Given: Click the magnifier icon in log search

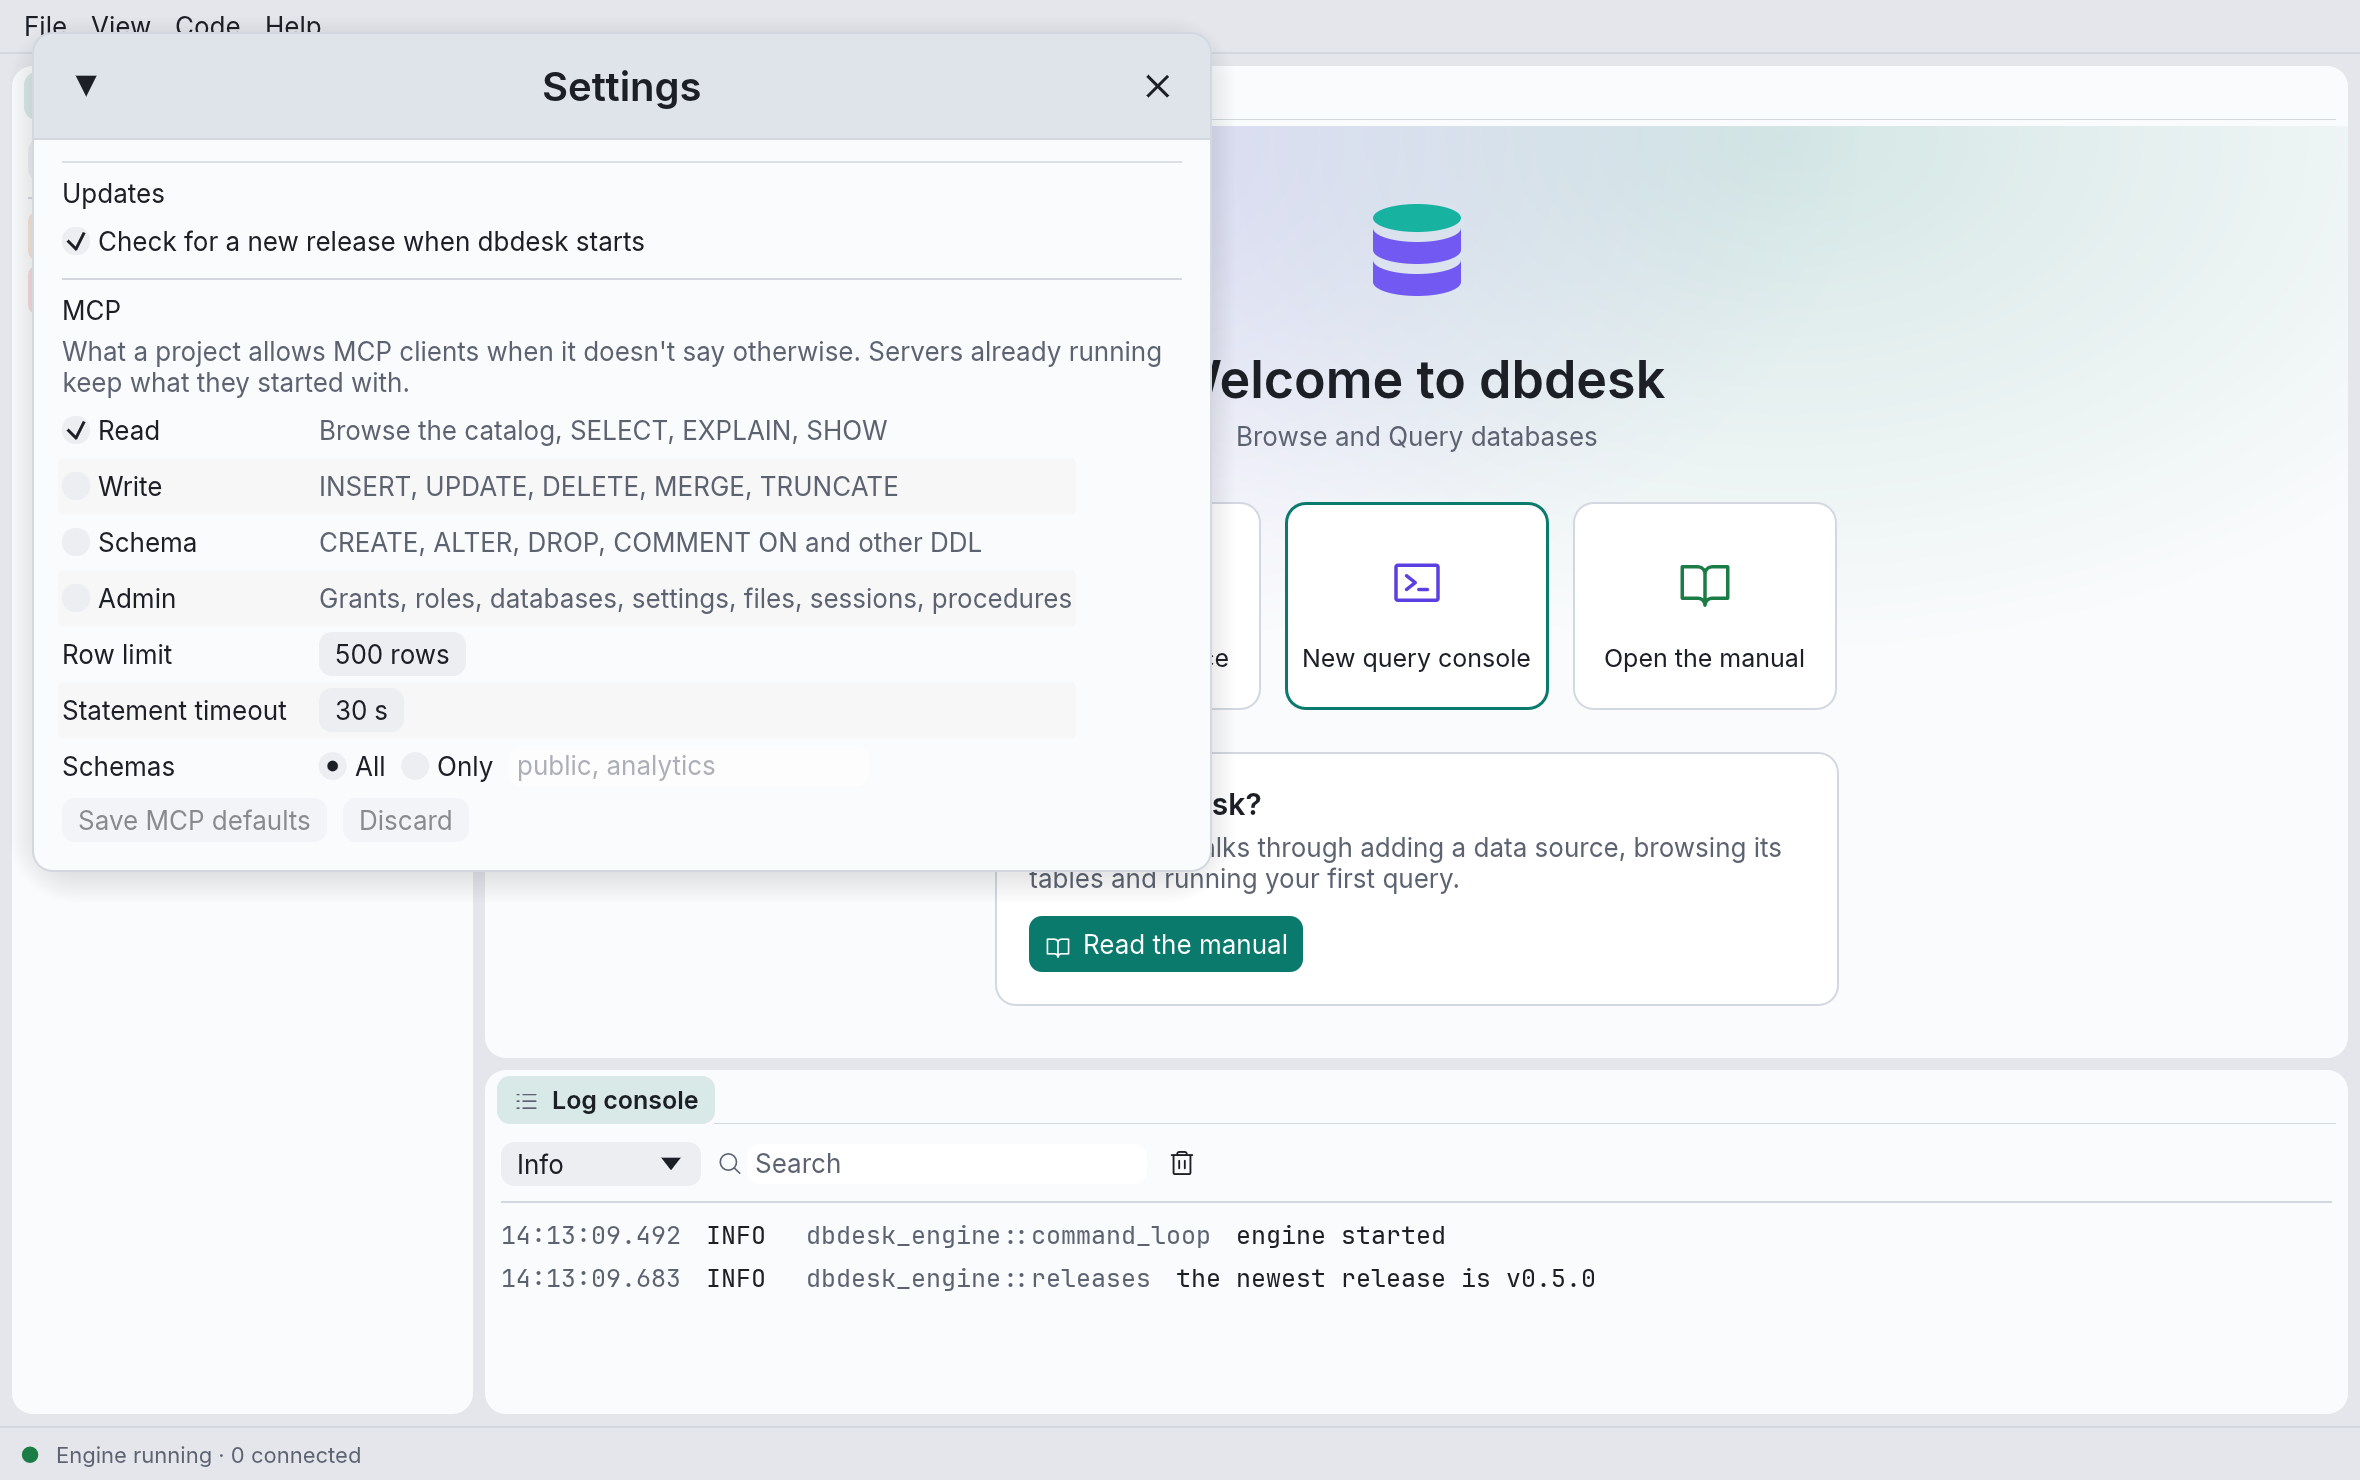Looking at the screenshot, I should (730, 1164).
